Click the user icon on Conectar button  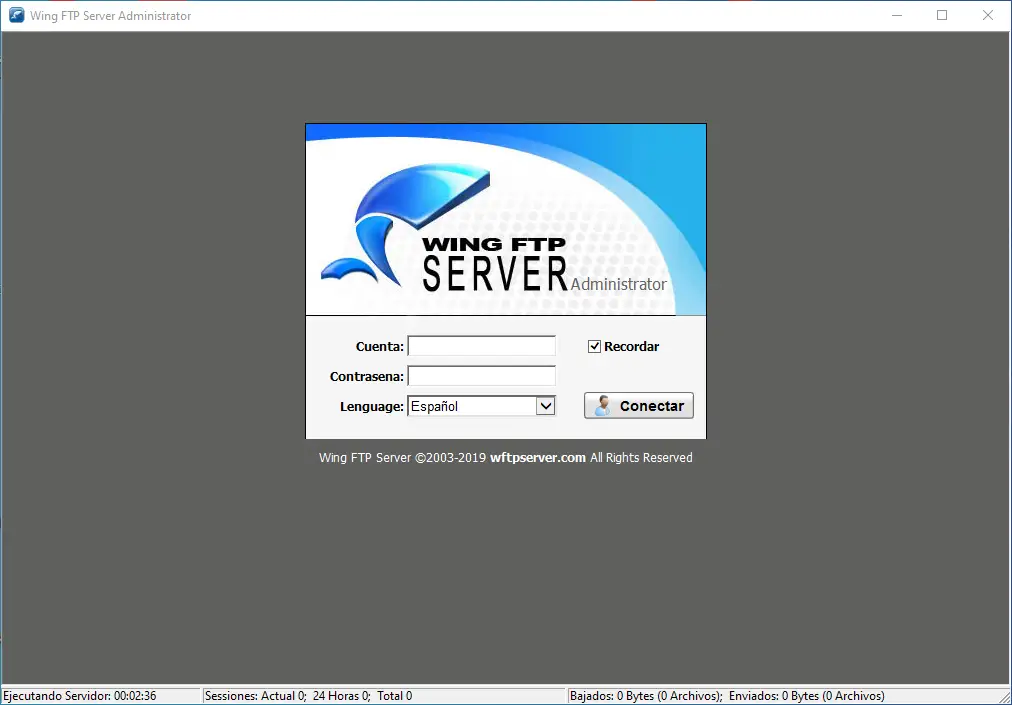tap(603, 405)
